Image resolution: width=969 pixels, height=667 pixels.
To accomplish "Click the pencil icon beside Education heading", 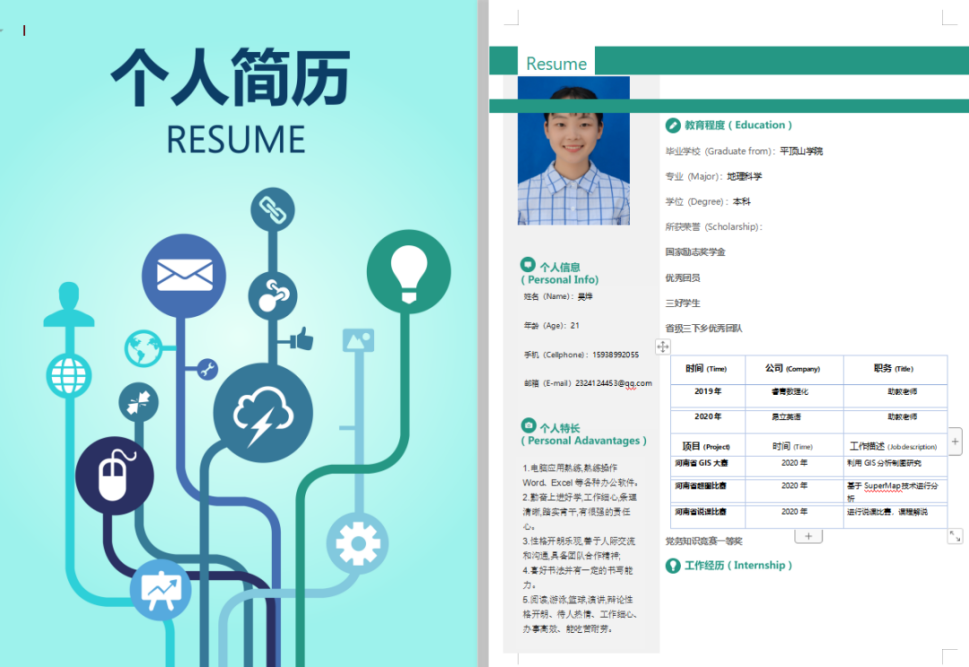I will (673, 125).
